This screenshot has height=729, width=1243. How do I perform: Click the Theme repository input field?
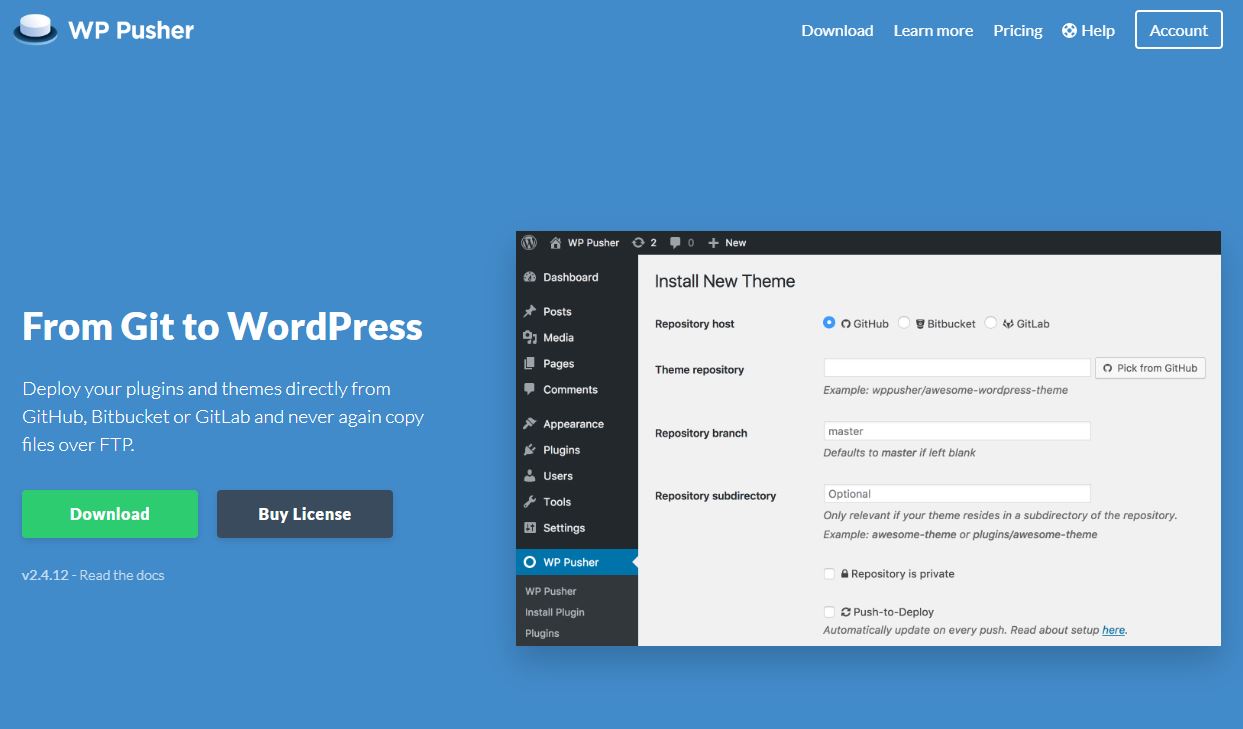957,368
